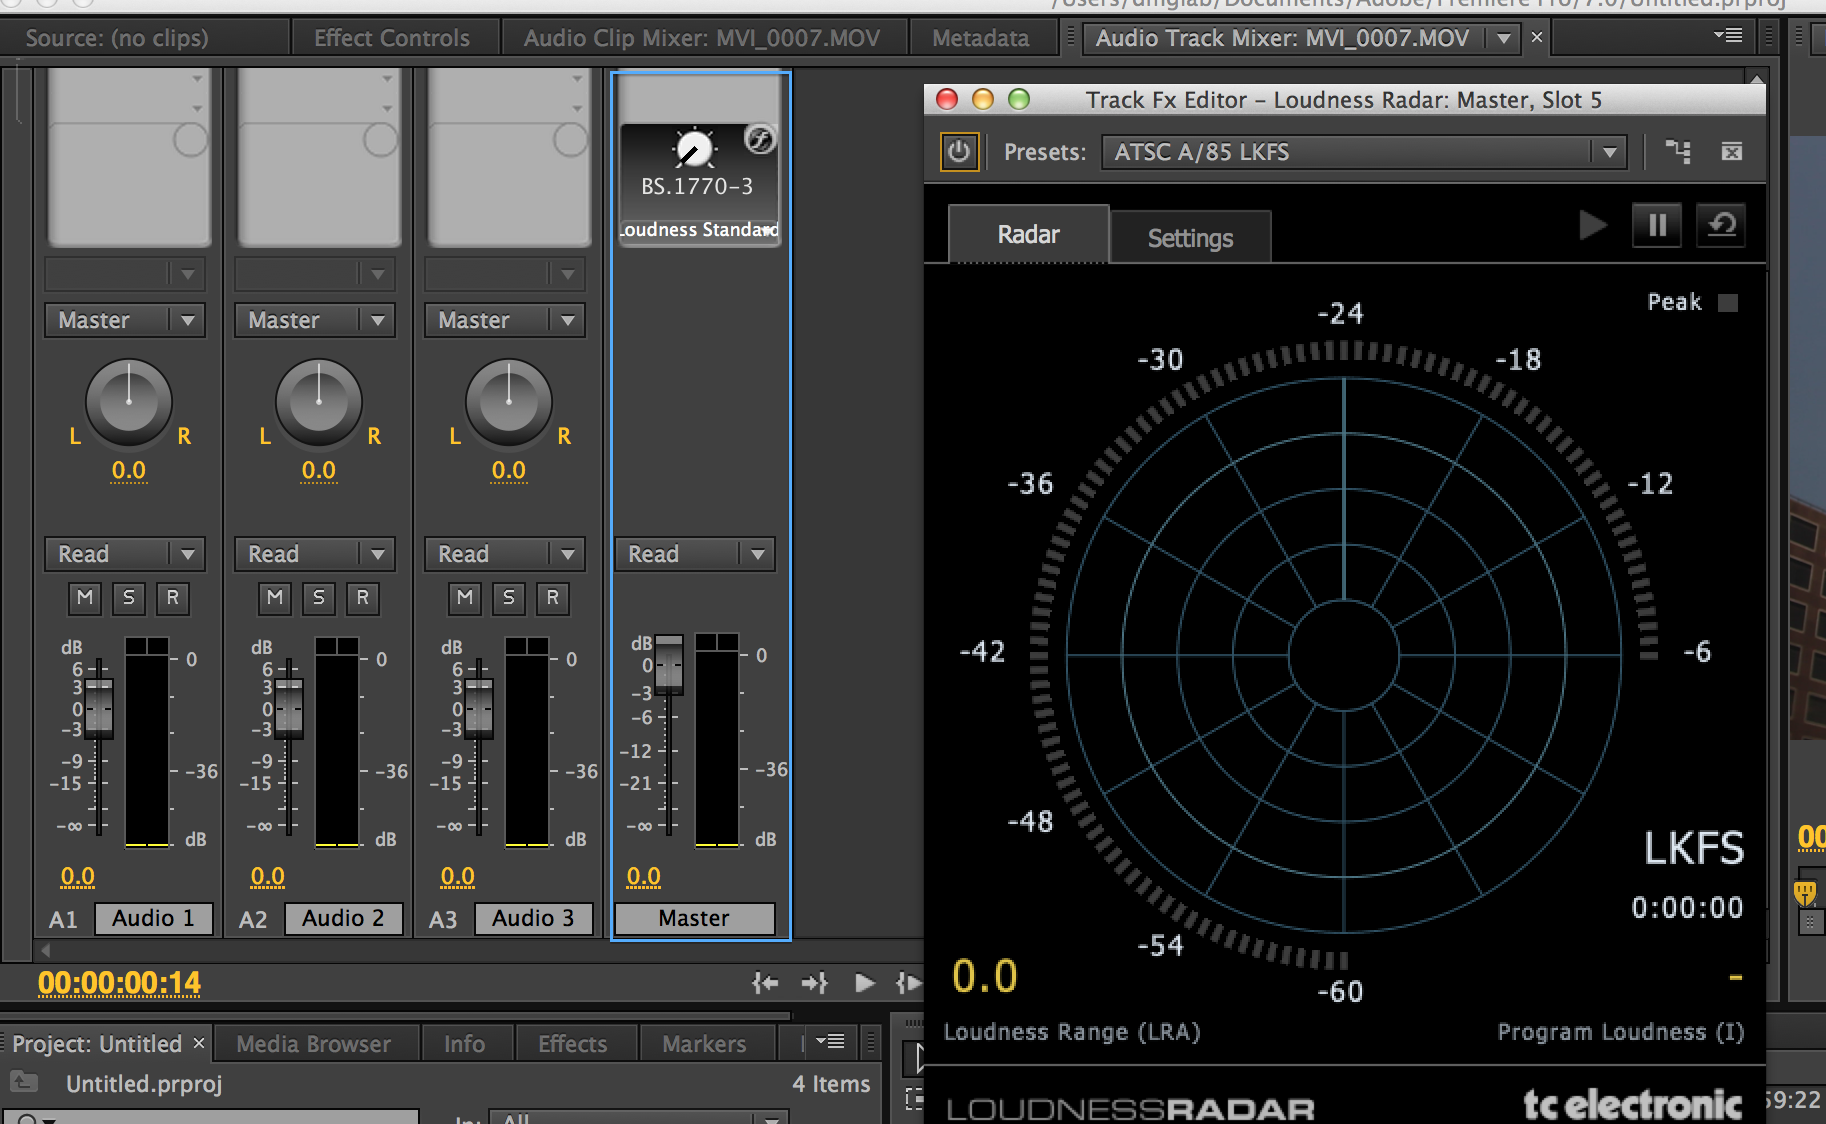The image size is (1826, 1124).
Task: Start the Loudness Radar play button
Action: click(x=1593, y=225)
